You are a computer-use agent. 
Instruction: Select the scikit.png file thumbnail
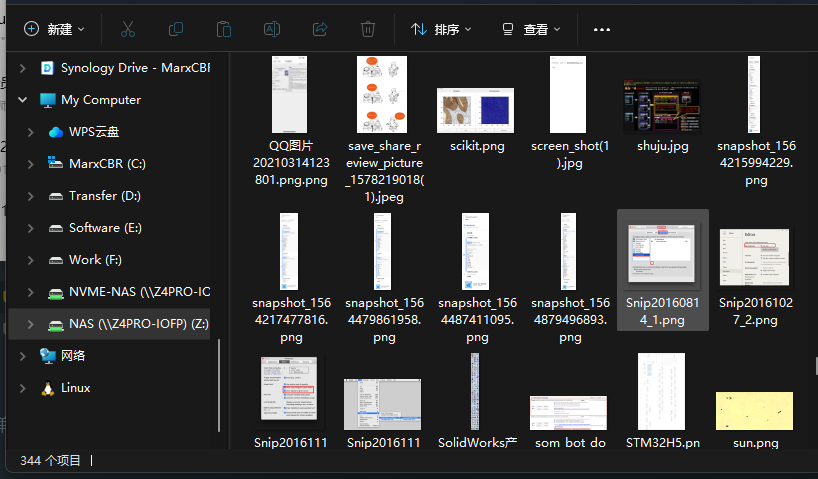pyautogui.click(x=476, y=109)
